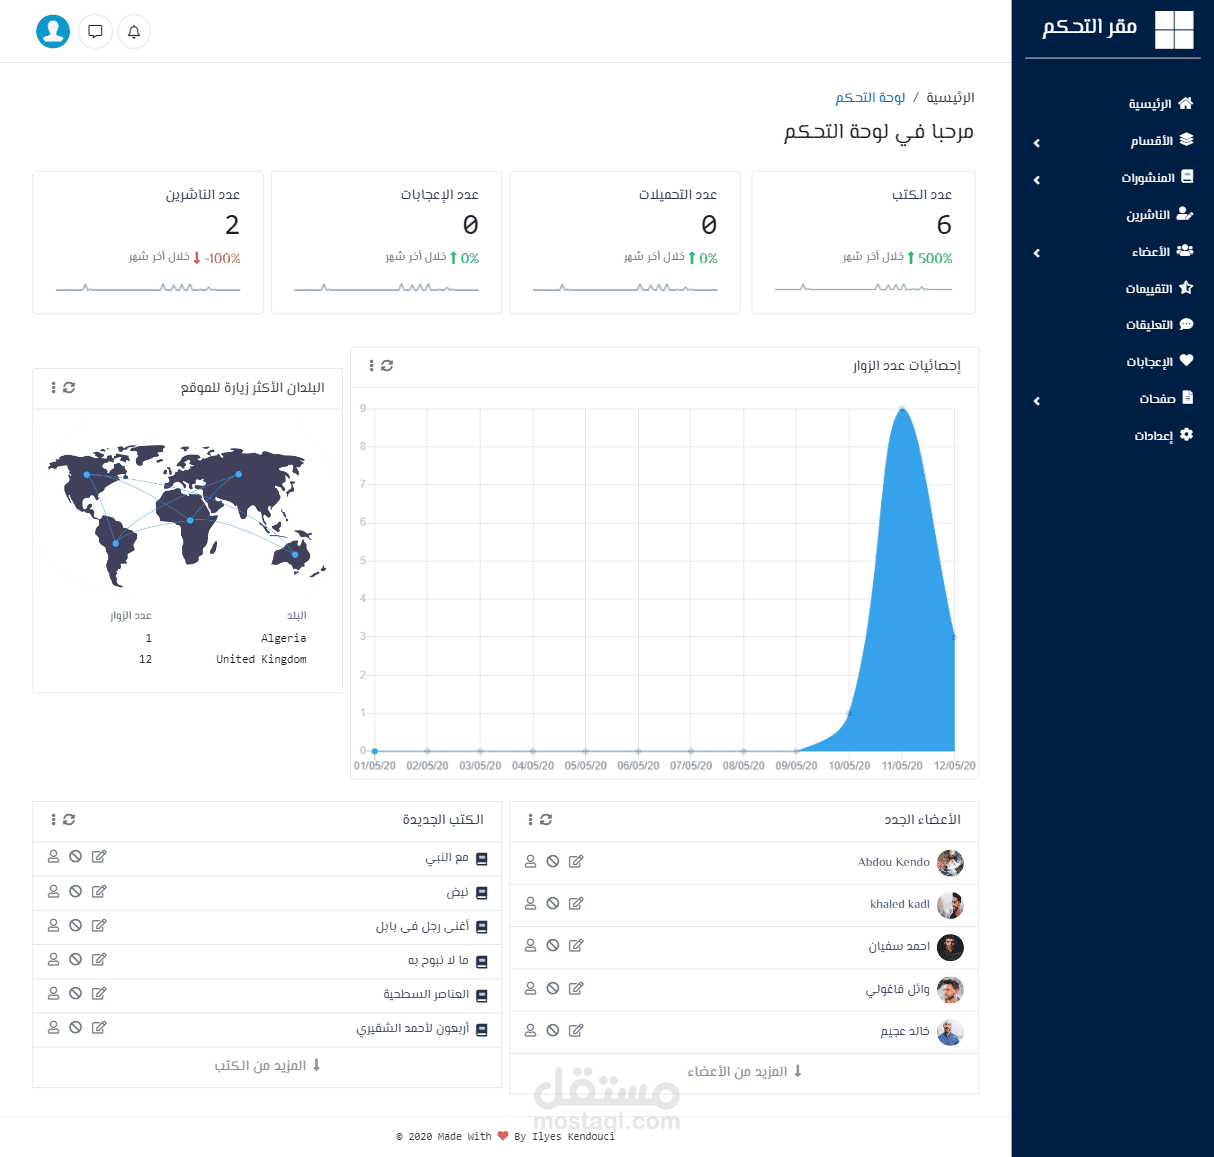Go to الرئيسية in the sidebar

click(x=1160, y=104)
